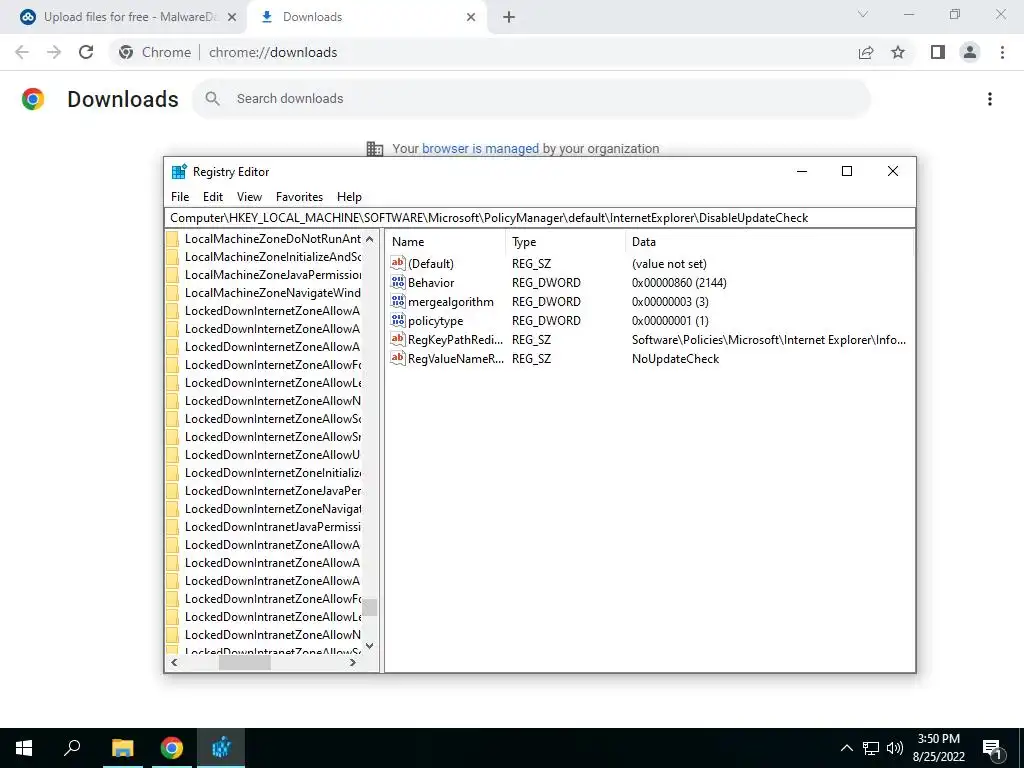Click the policytype DWORD icon

tap(398, 321)
